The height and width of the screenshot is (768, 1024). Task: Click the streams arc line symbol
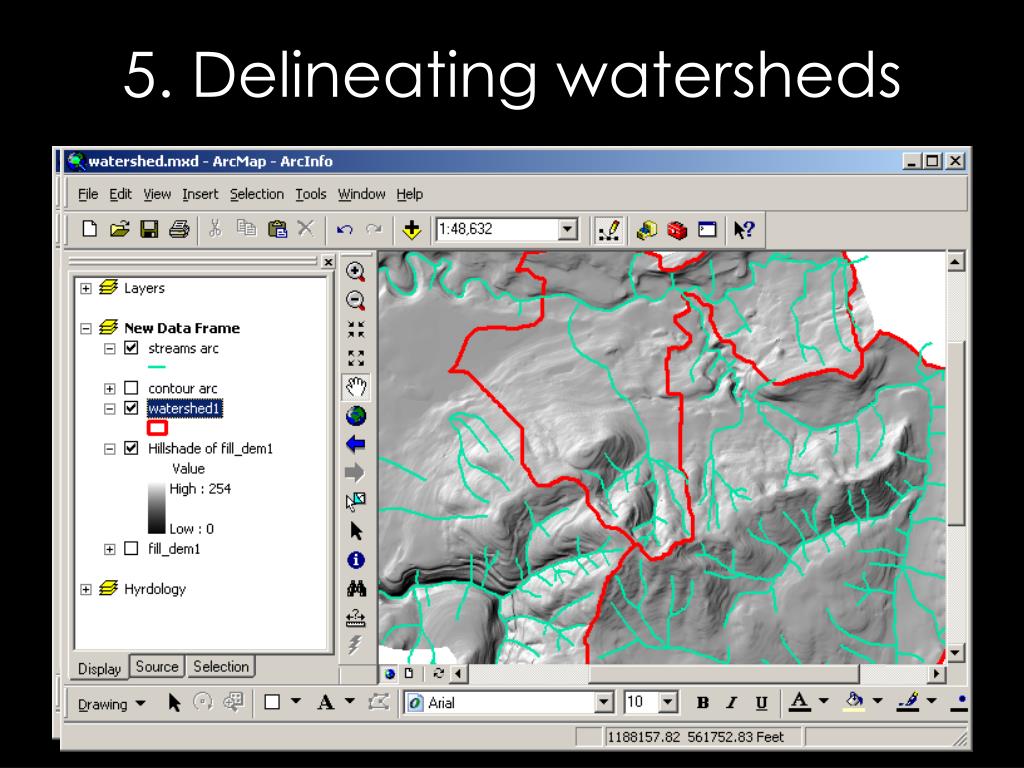point(157,367)
